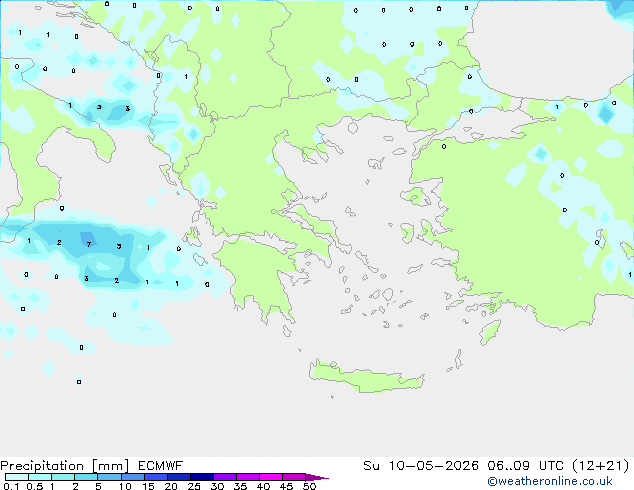Click the legend scale label '0.1'
The height and width of the screenshot is (490, 634).
click(x=11, y=486)
